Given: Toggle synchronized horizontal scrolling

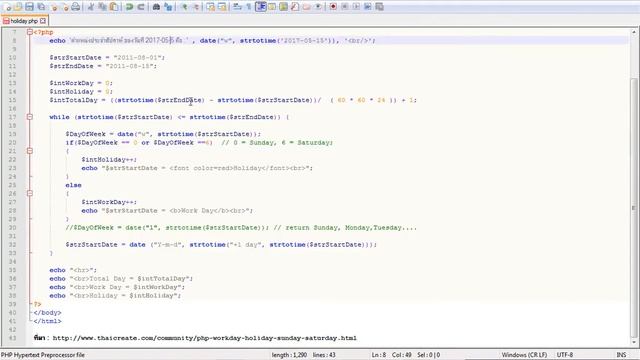Looking at the screenshot, I should (222, 7).
